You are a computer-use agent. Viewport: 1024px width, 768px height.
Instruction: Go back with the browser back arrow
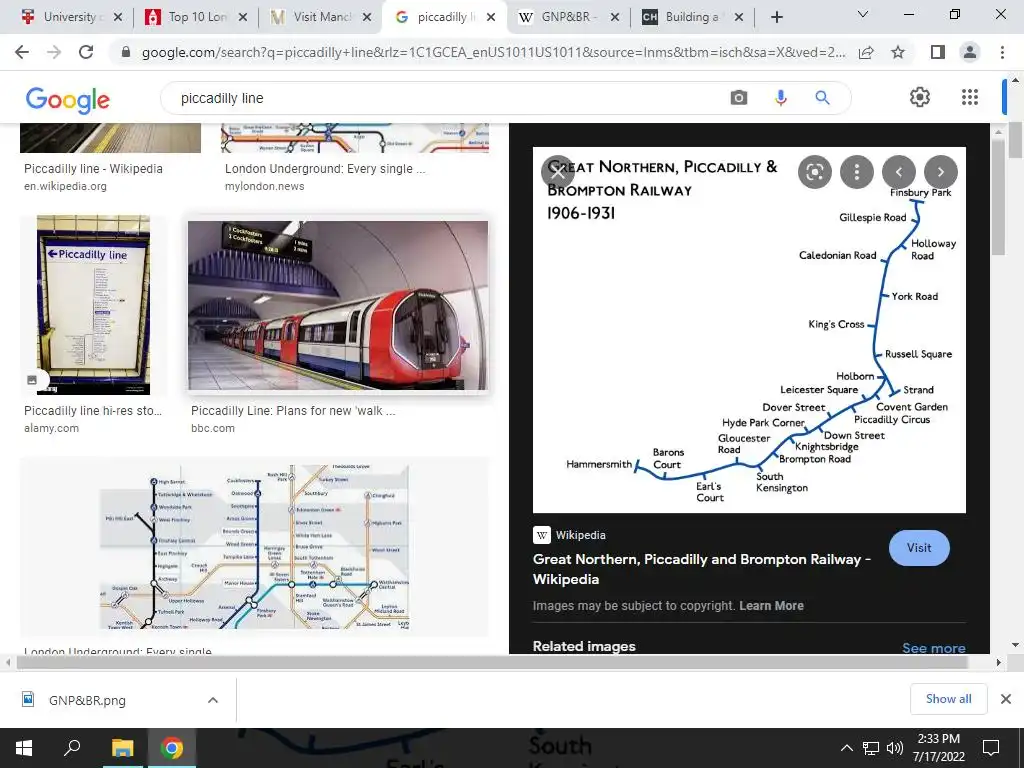tap(22, 52)
